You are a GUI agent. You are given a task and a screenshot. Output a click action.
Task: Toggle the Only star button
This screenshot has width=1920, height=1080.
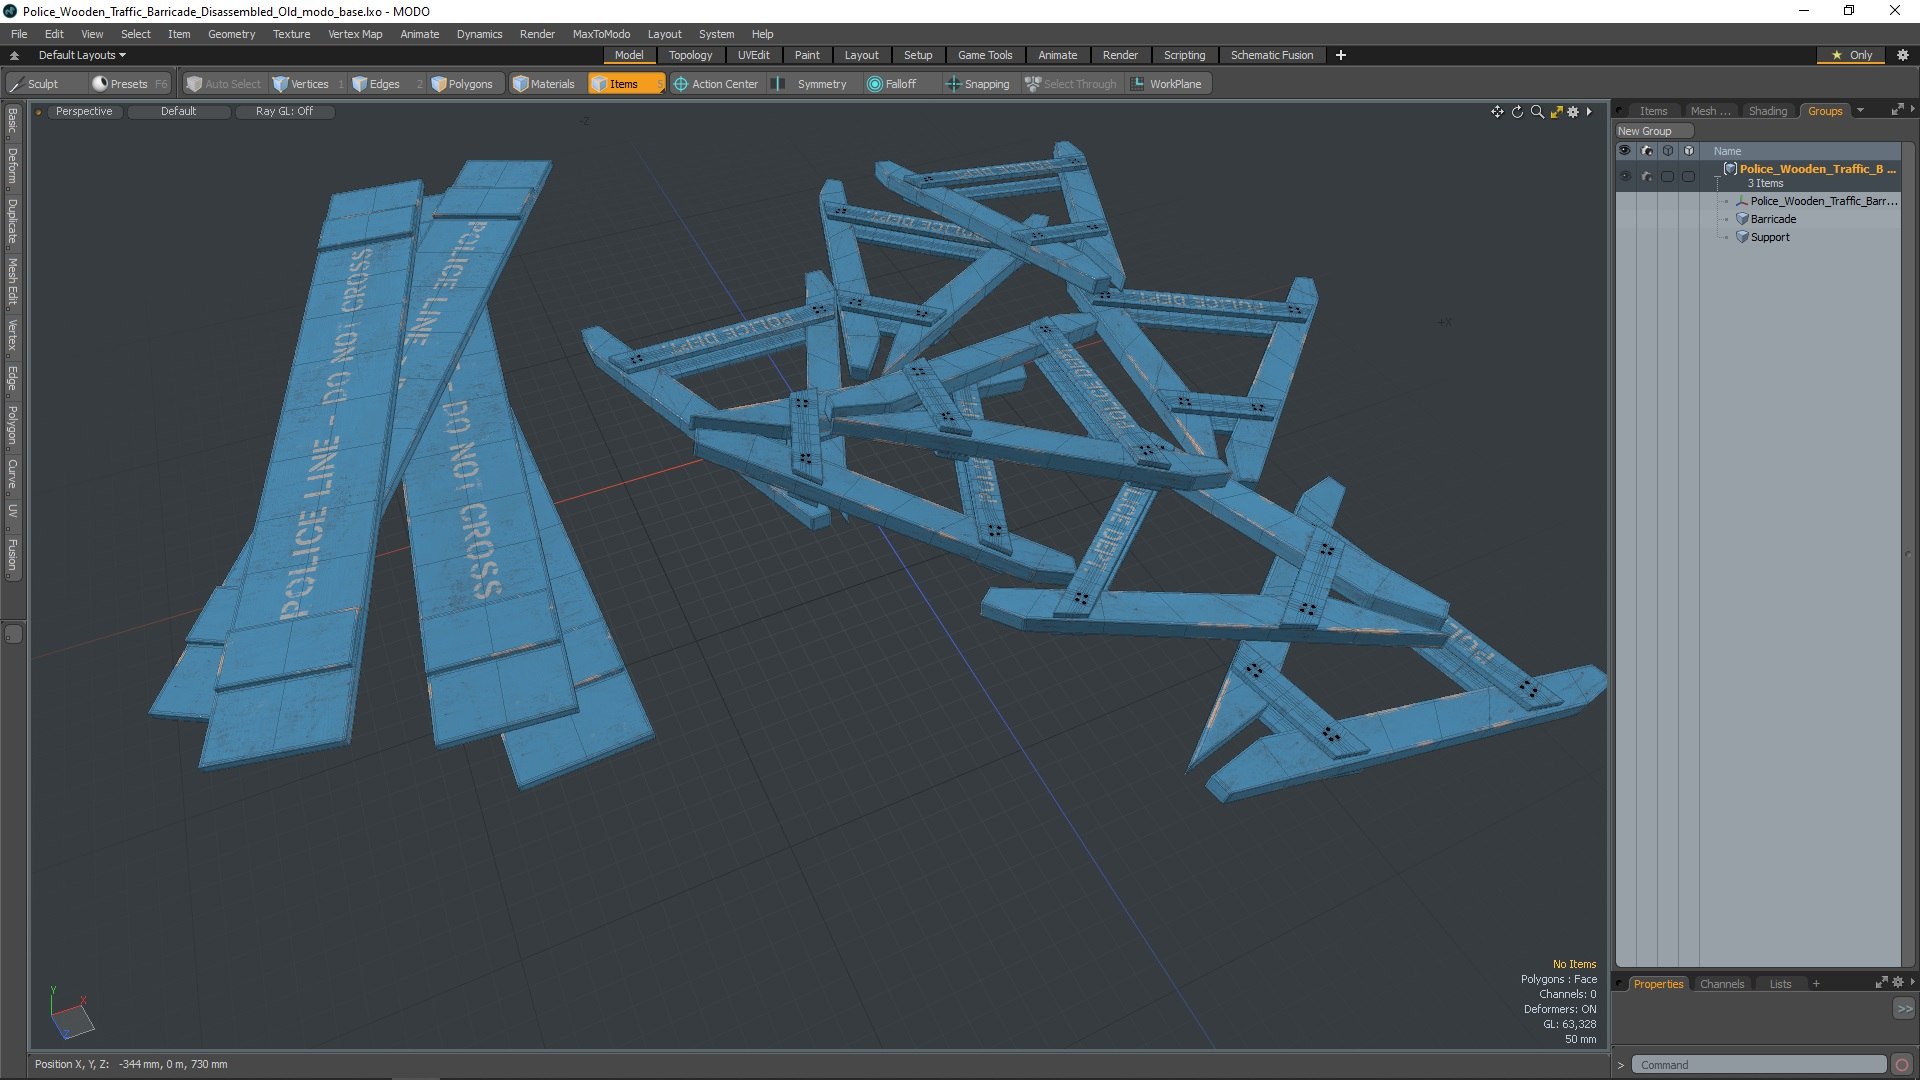tap(1851, 55)
